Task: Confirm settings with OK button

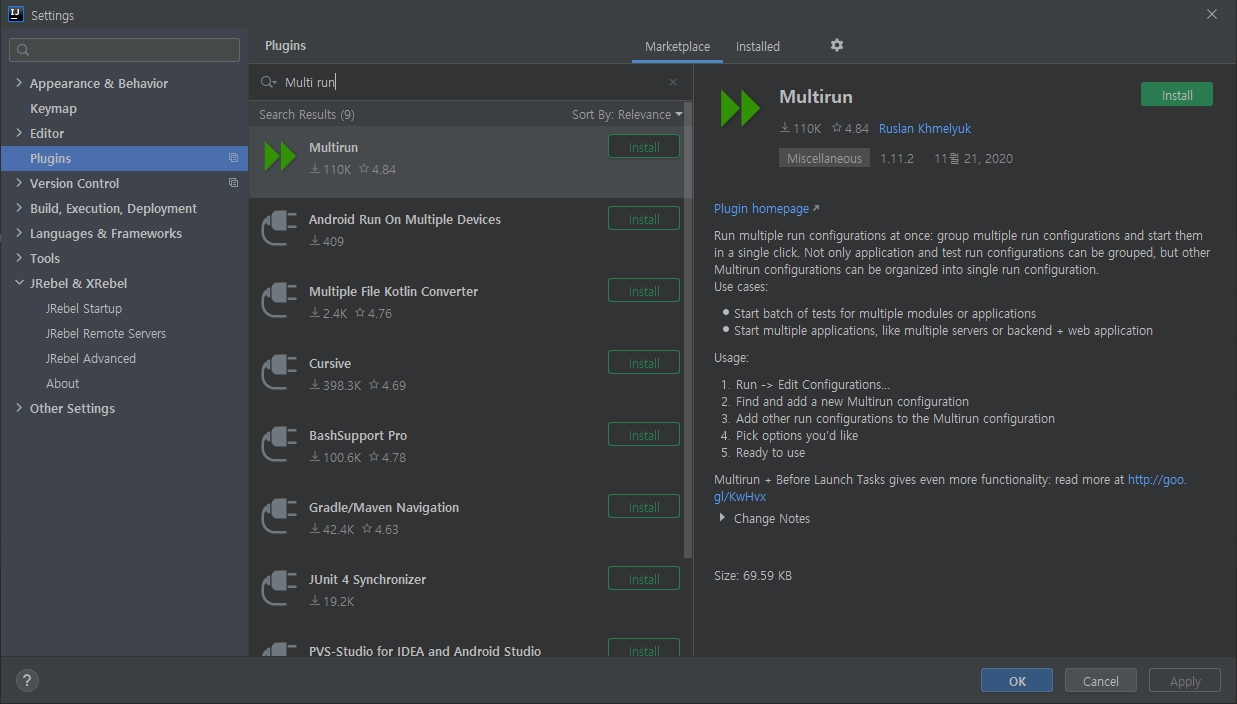Action: 1017,681
